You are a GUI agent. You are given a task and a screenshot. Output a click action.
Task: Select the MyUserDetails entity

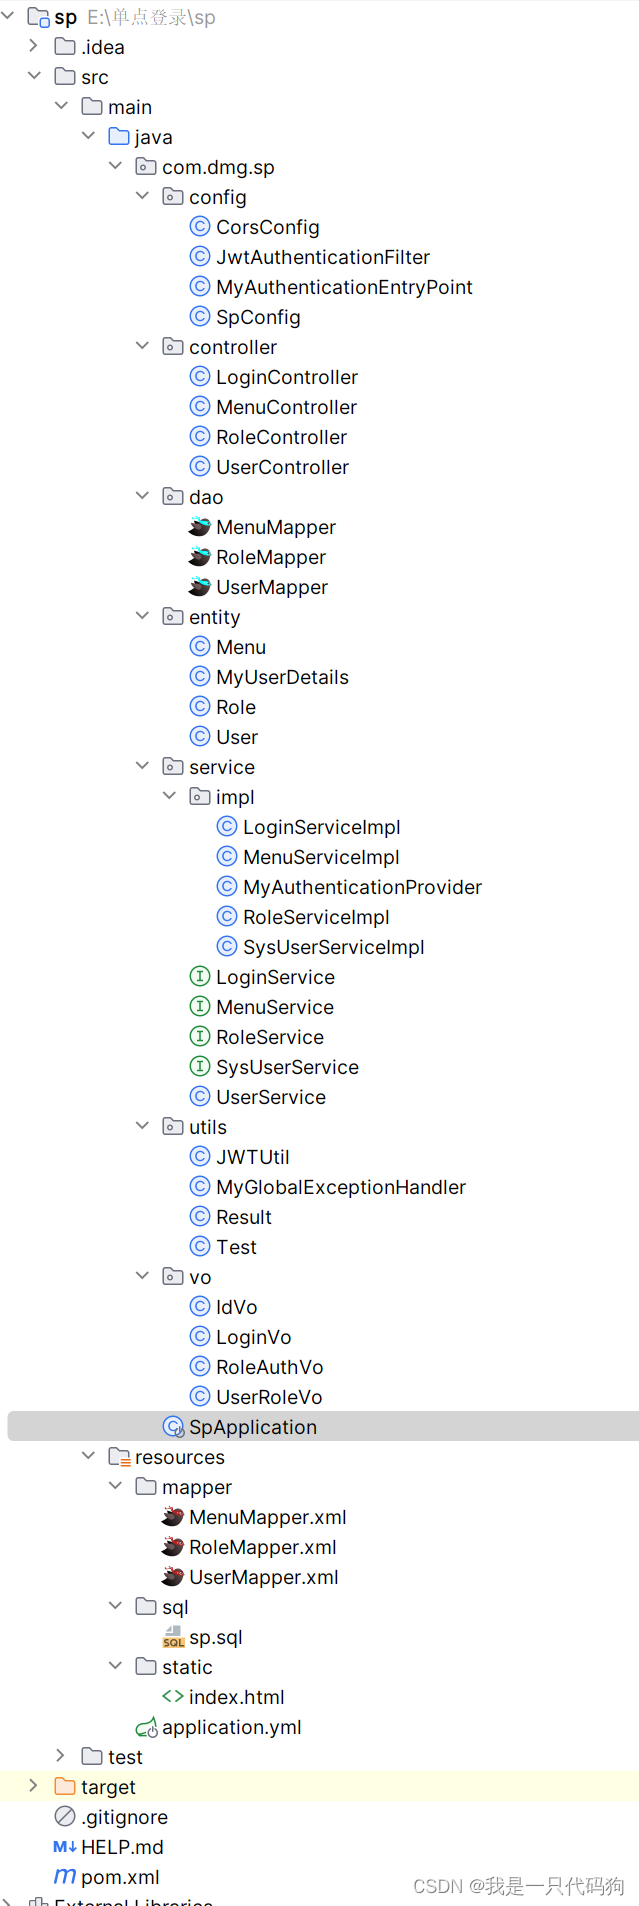[283, 677]
